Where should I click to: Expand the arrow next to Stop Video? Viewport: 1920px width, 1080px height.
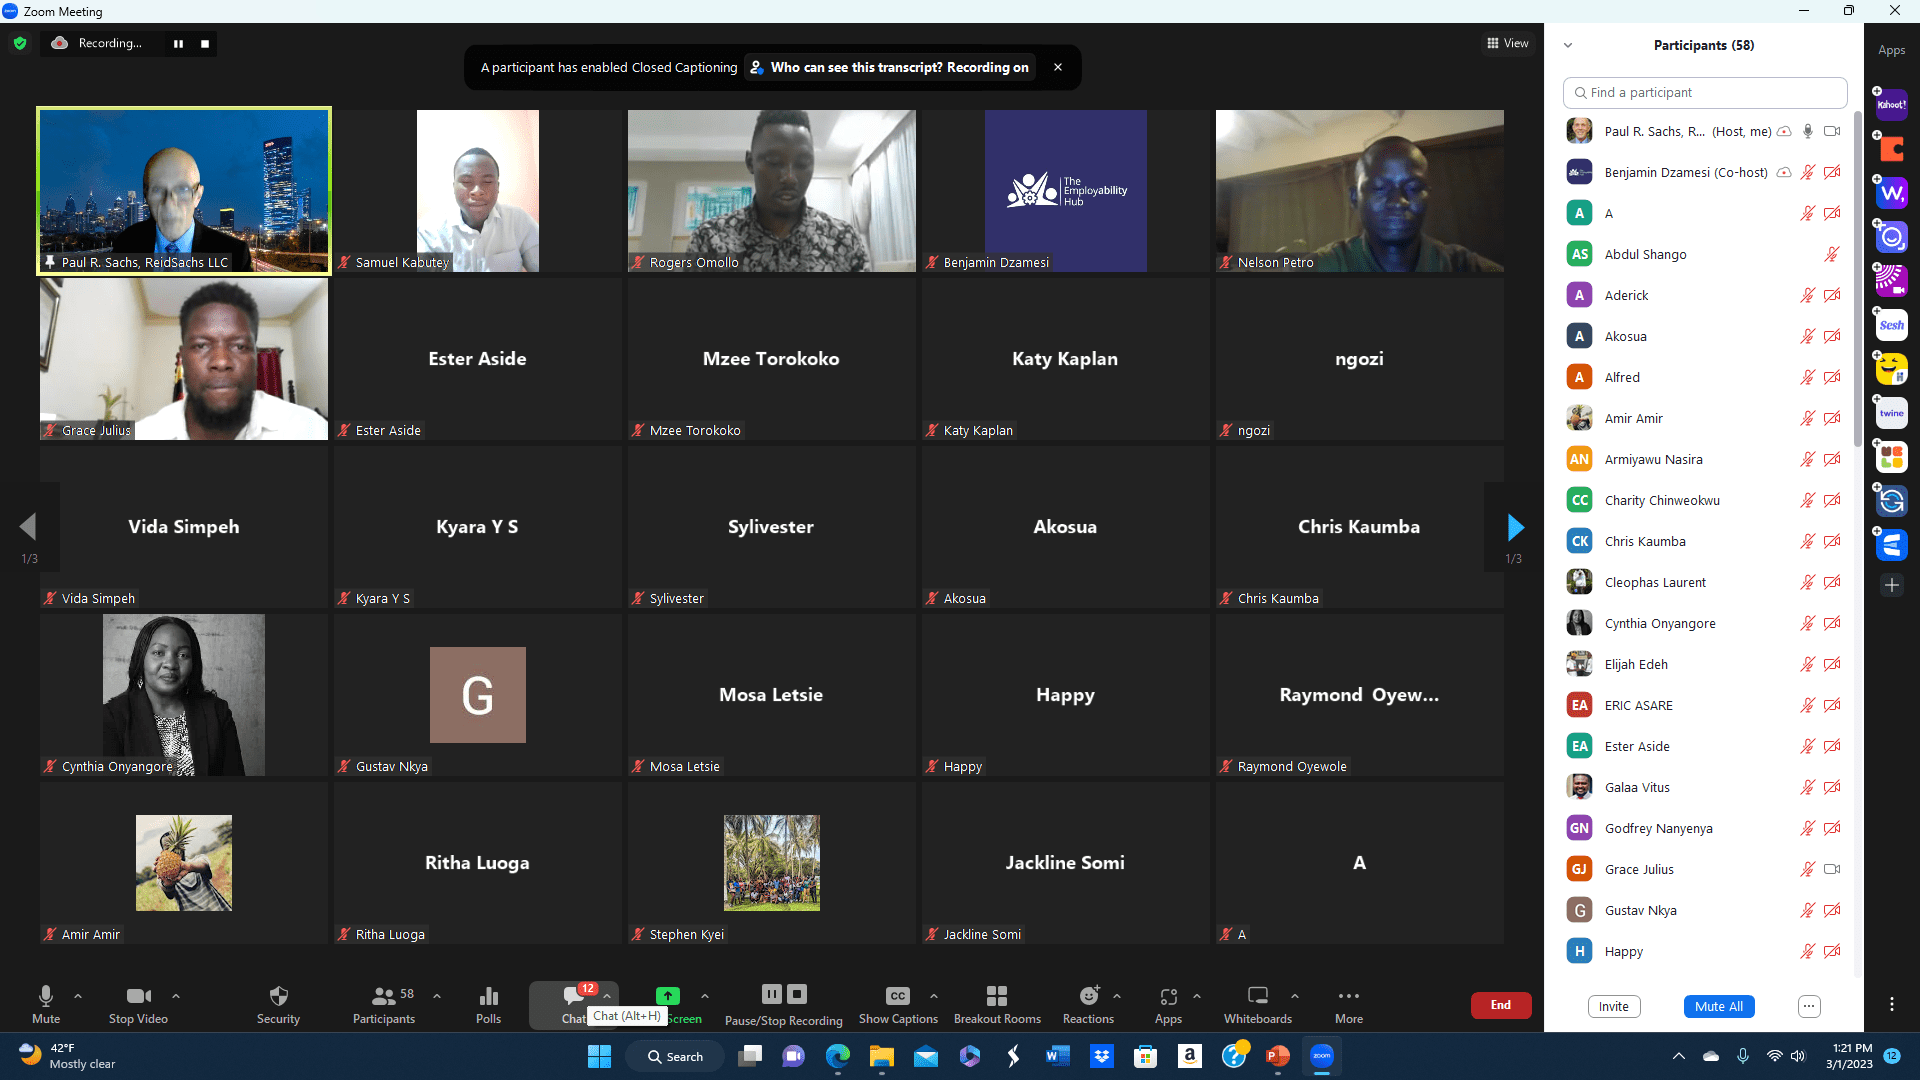click(176, 996)
